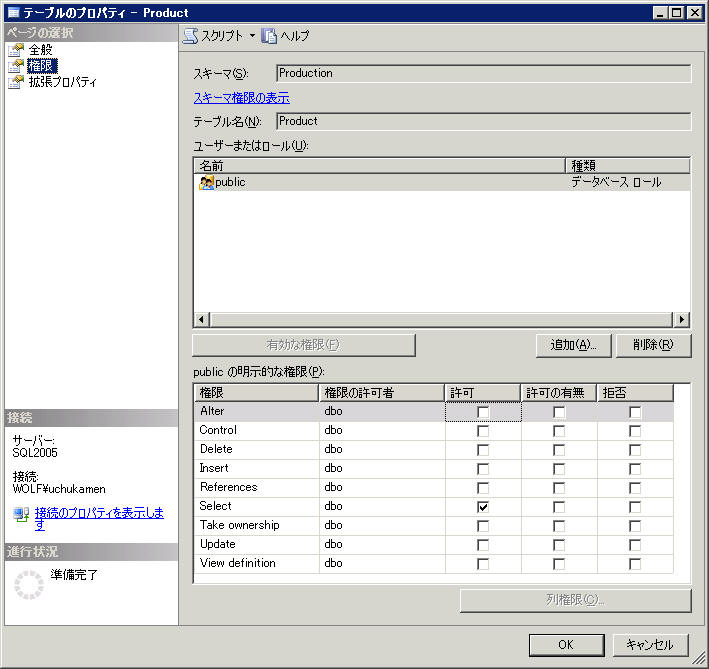Uncheck 許可 for Select
709x669 pixels.
pos(483,507)
